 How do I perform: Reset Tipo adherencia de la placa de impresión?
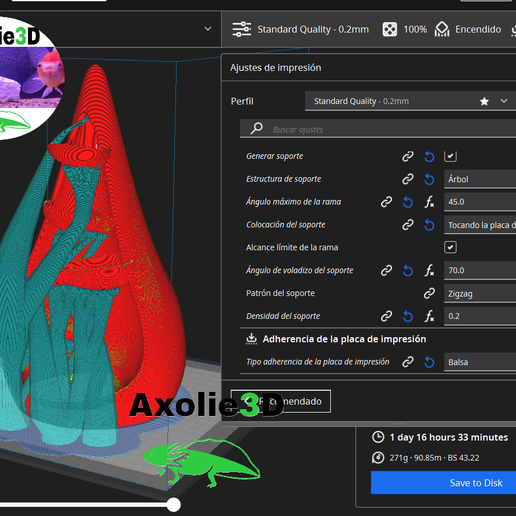(x=429, y=362)
